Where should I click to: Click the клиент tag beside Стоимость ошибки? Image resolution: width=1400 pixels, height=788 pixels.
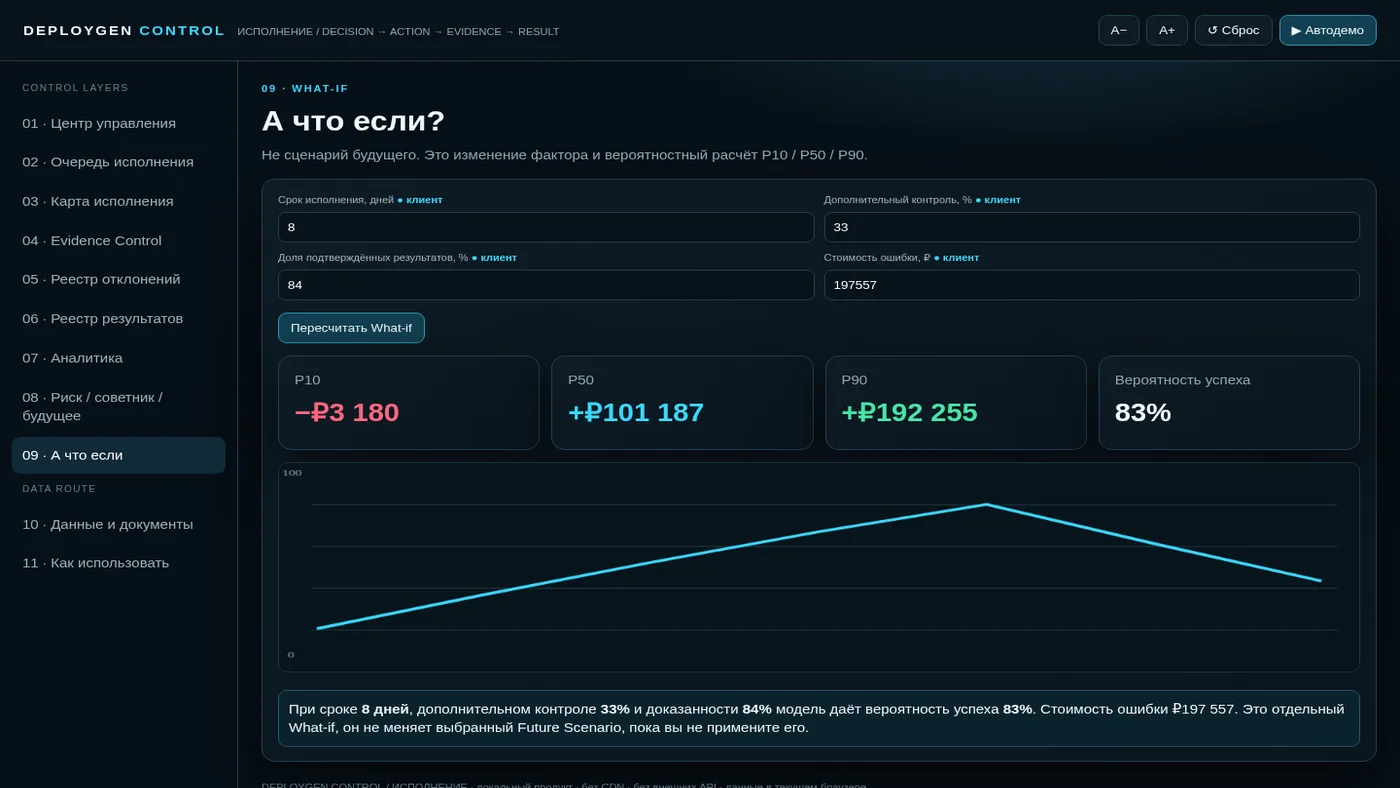[957, 258]
